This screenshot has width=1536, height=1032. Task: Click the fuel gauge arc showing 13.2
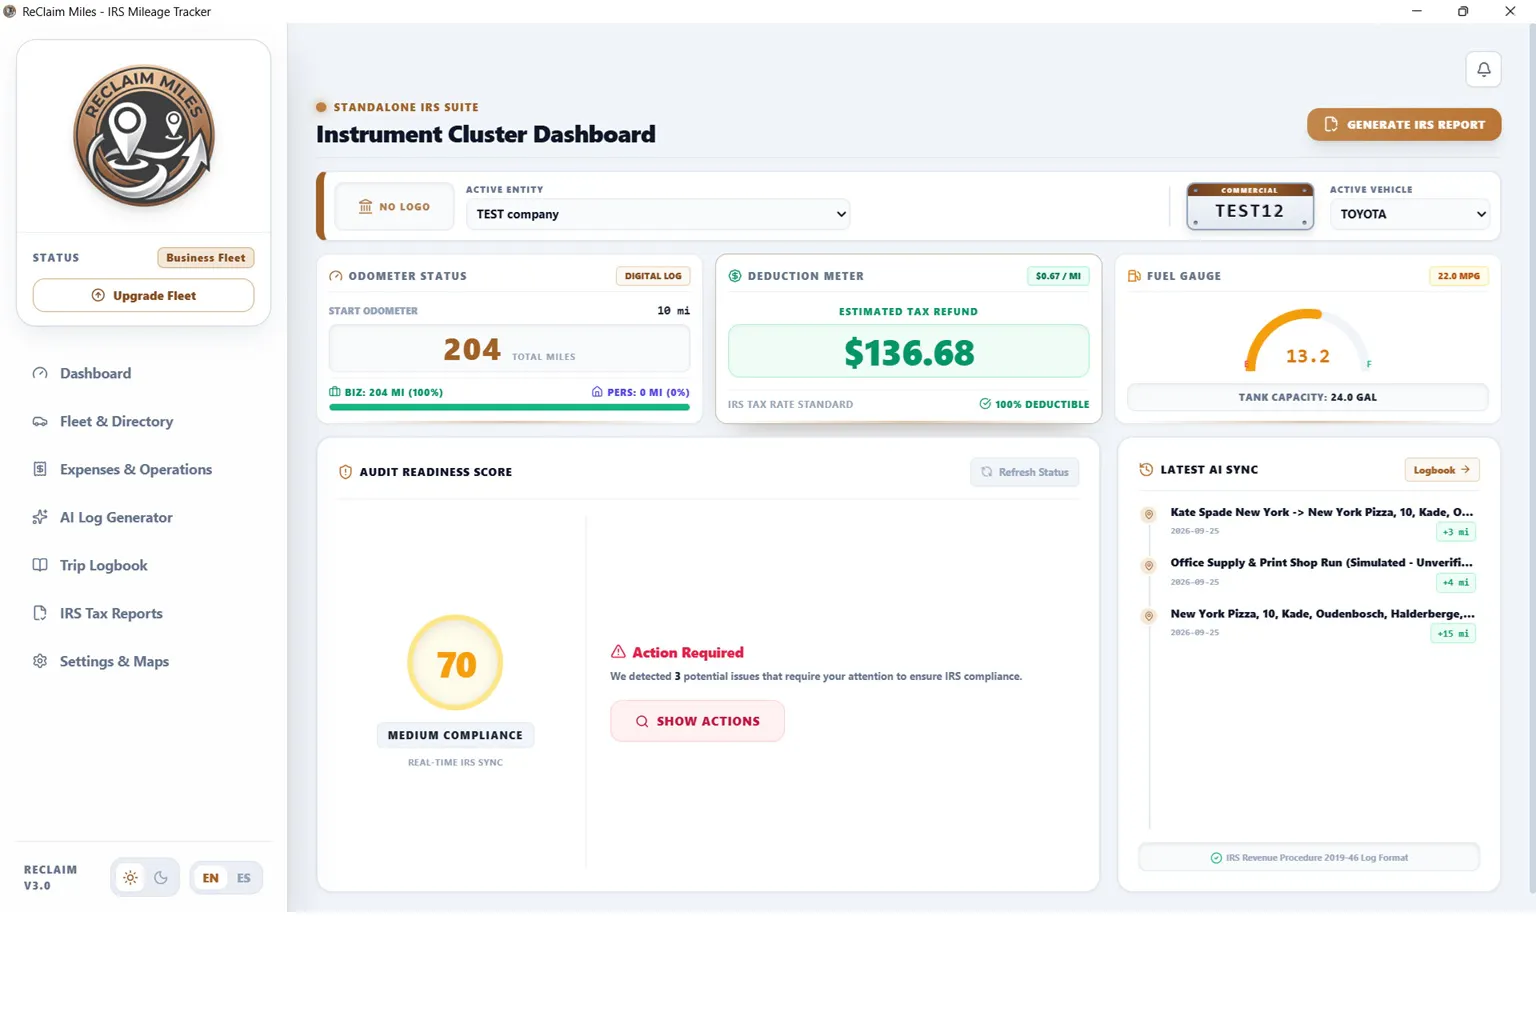(1307, 340)
